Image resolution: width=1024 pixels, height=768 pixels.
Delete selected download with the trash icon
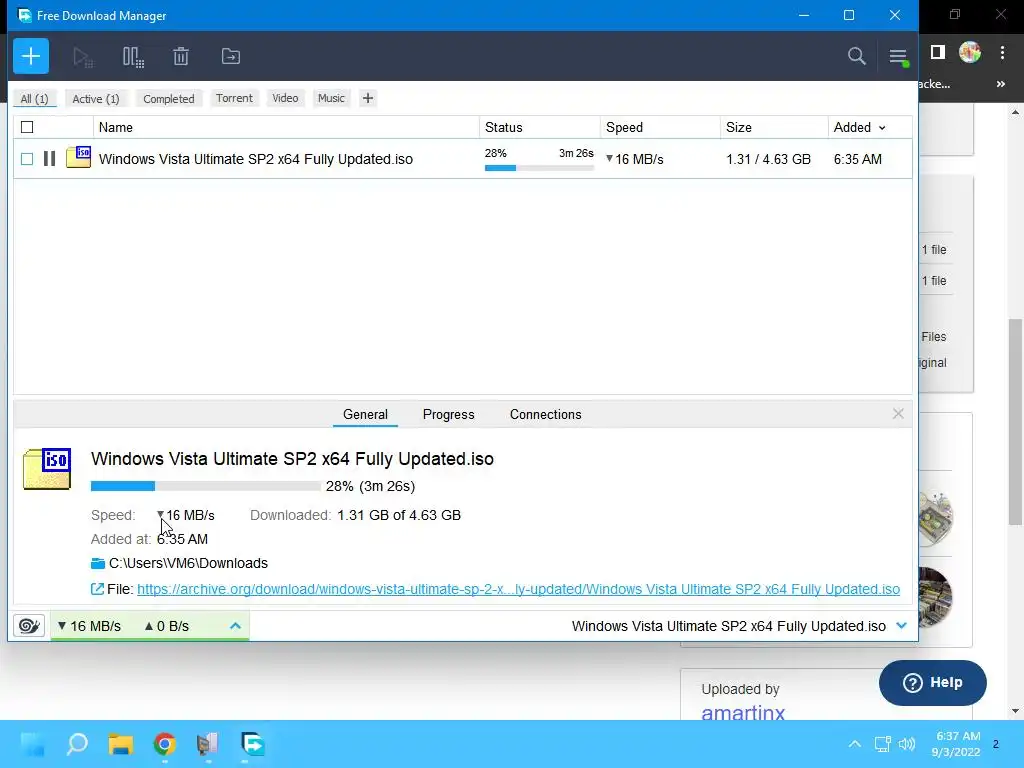pyautogui.click(x=181, y=57)
